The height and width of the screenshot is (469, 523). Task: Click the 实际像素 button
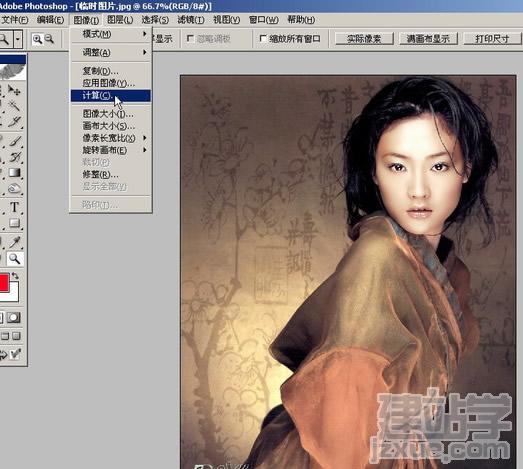[364, 39]
